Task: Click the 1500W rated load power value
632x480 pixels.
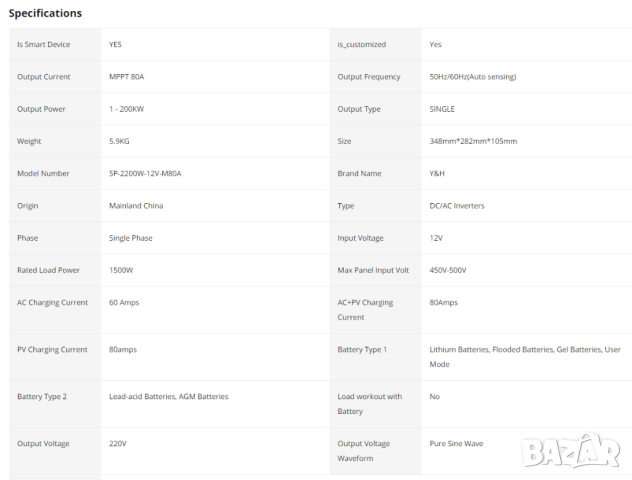Action: point(121,270)
